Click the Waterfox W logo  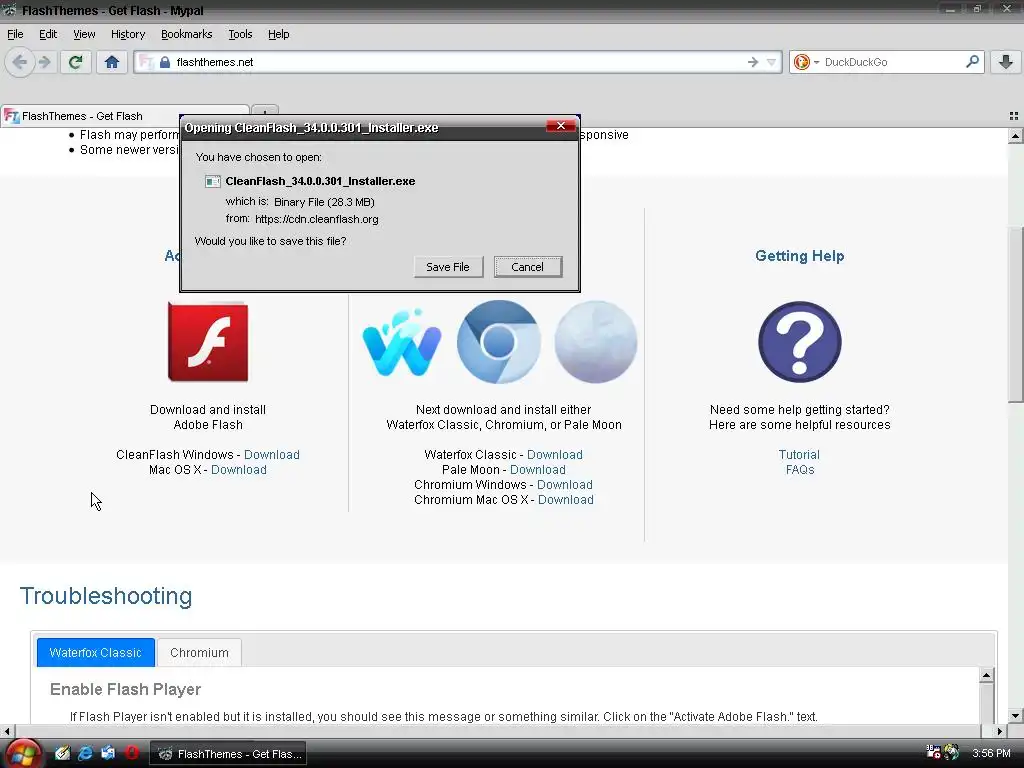pyautogui.click(x=402, y=343)
